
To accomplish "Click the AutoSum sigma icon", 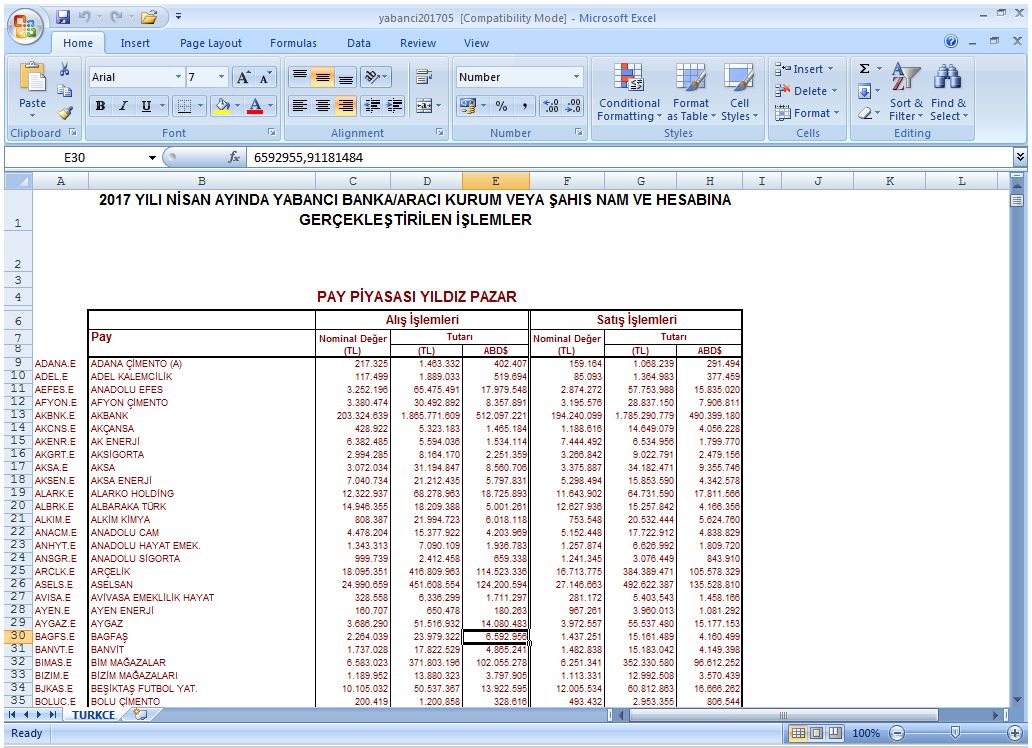I will click(865, 68).
